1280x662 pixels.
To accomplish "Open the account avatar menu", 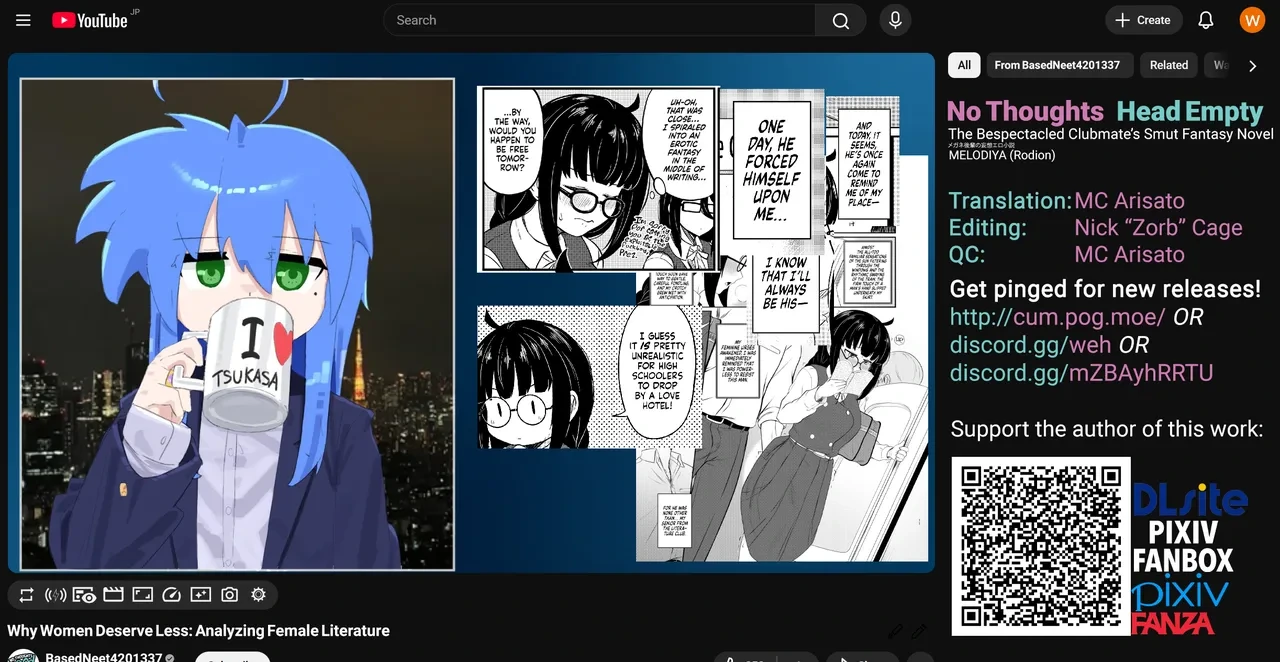I will click(1252, 20).
